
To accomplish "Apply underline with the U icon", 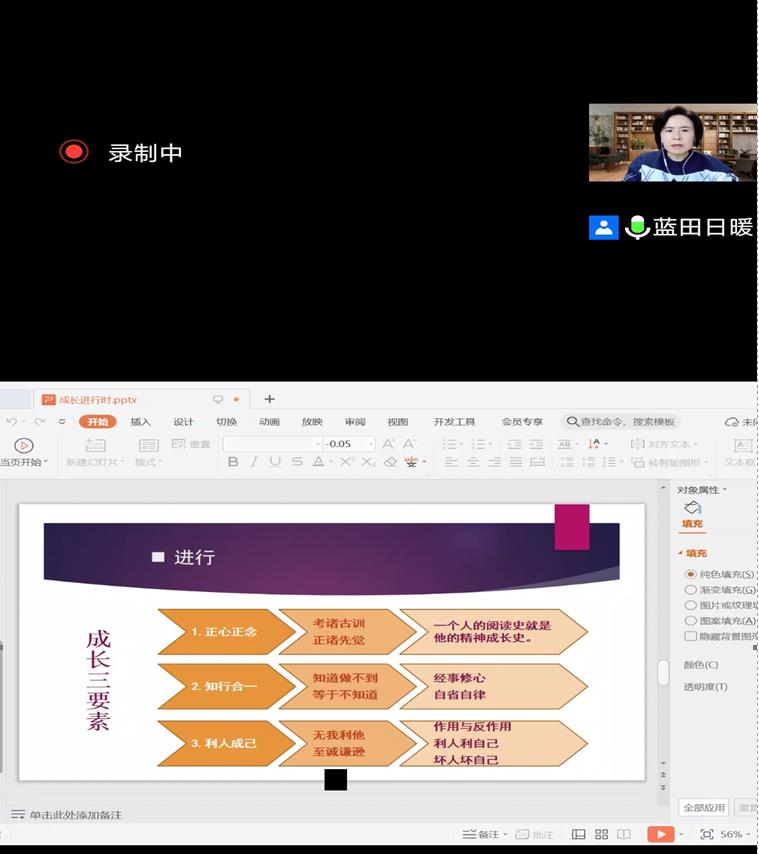I will [x=275, y=462].
